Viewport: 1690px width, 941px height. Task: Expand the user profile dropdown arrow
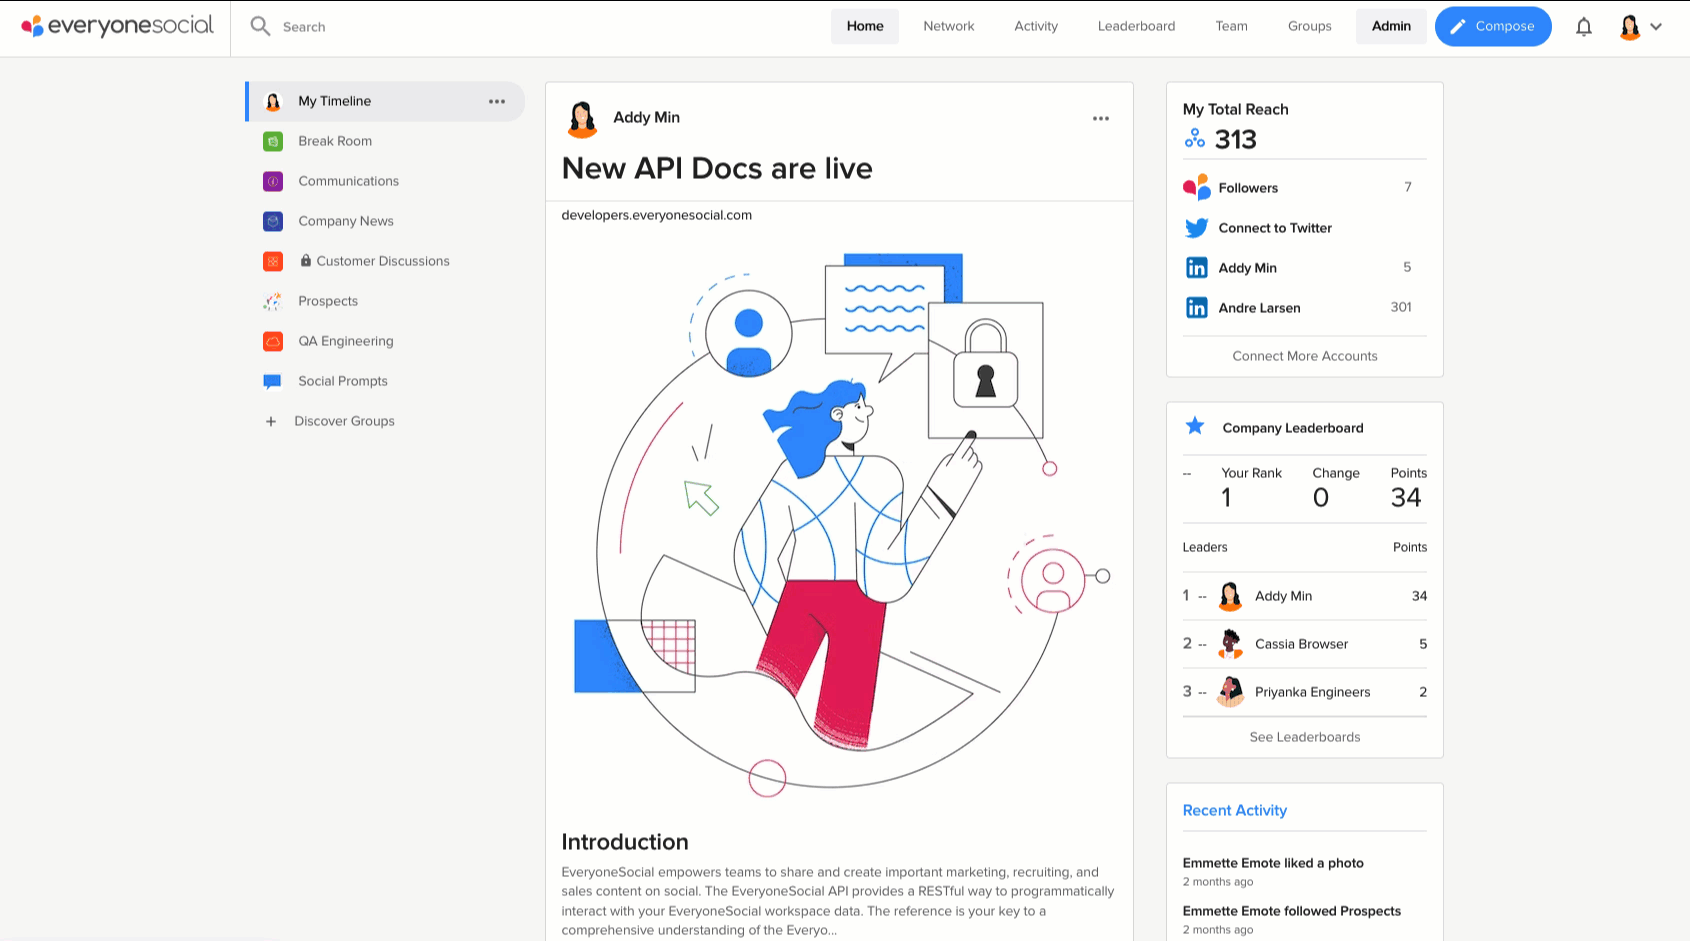pos(1656,27)
